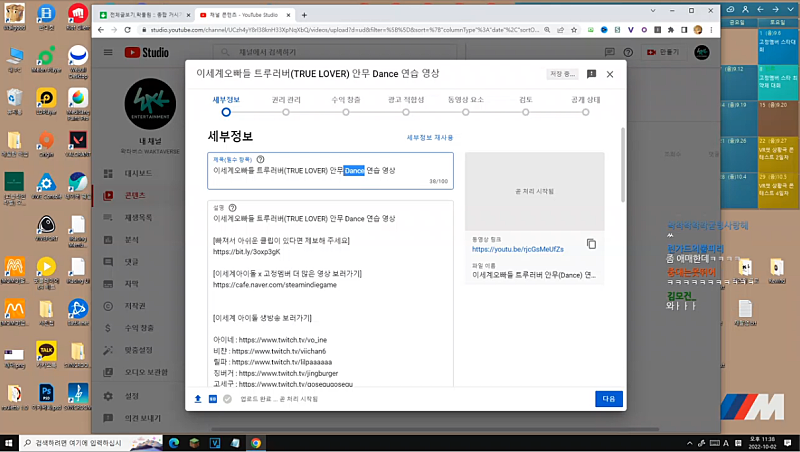Image resolution: width=800 pixels, height=452 pixels.
Task: Open Chrome from the Windows taskbar
Action: point(256,442)
